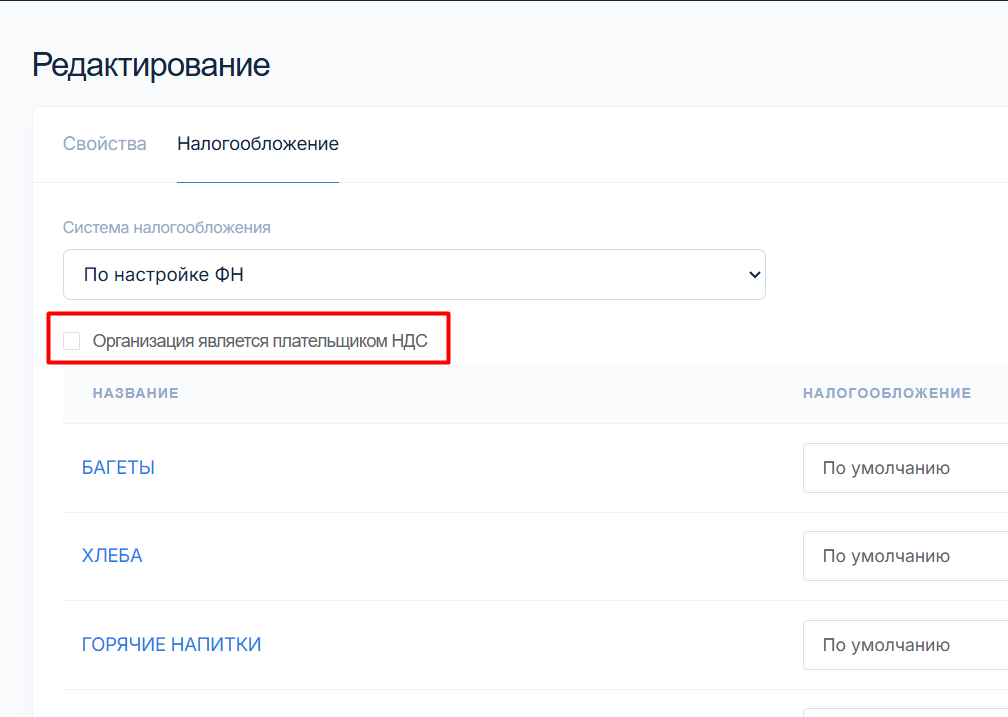Expand the taxation dropdown for ГОРЯЧИЕ НАПИТКИ
1008x717 pixels.
point(905,645)
